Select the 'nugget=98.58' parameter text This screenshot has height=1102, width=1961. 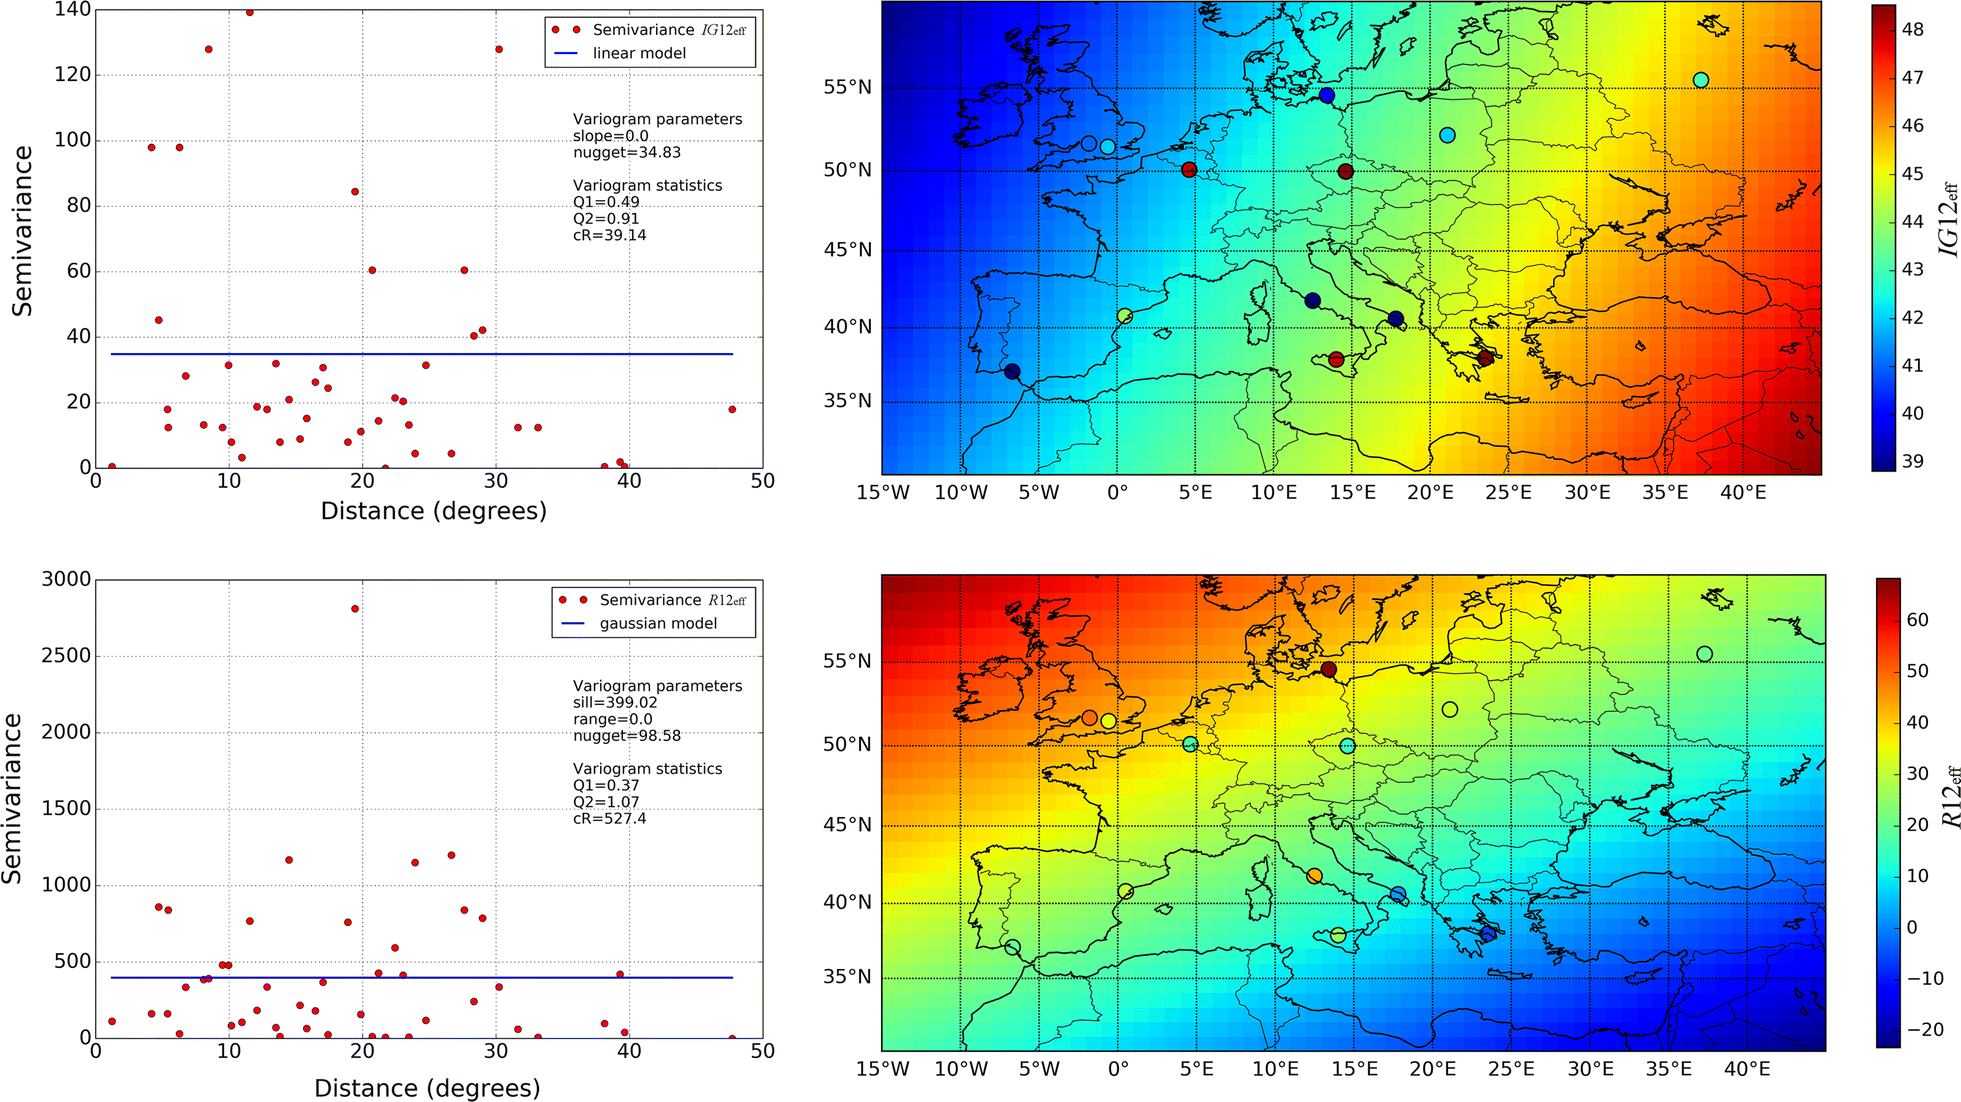click(627, 736)
